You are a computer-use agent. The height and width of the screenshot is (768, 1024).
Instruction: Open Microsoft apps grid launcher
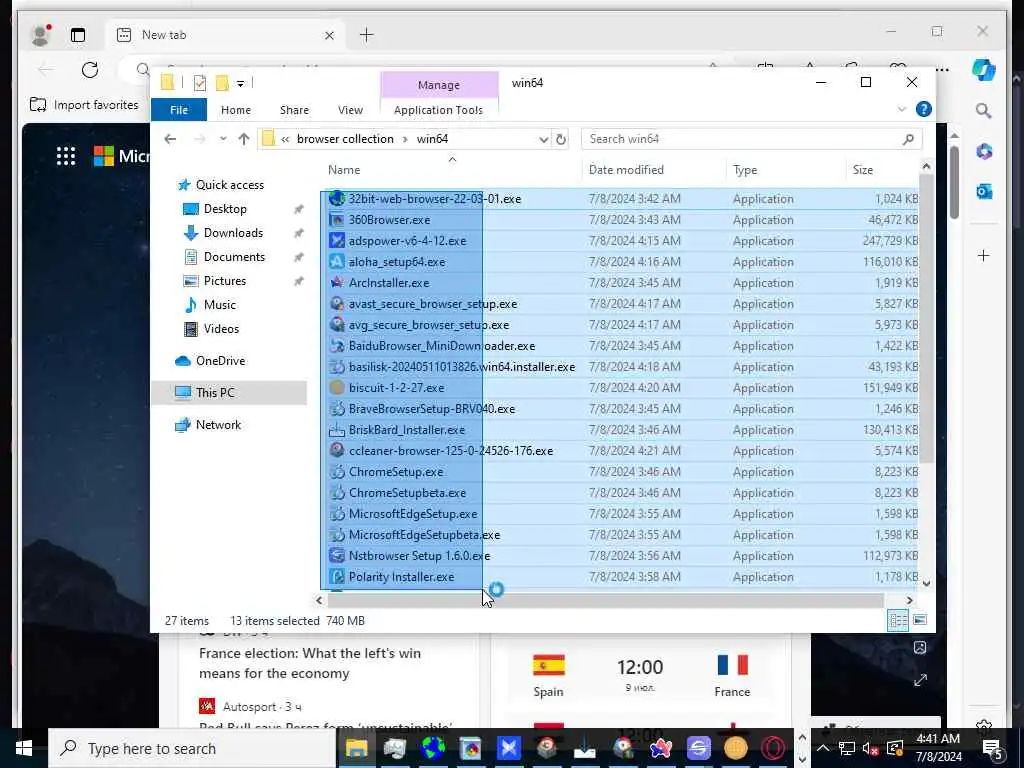[x=66, y=156]
